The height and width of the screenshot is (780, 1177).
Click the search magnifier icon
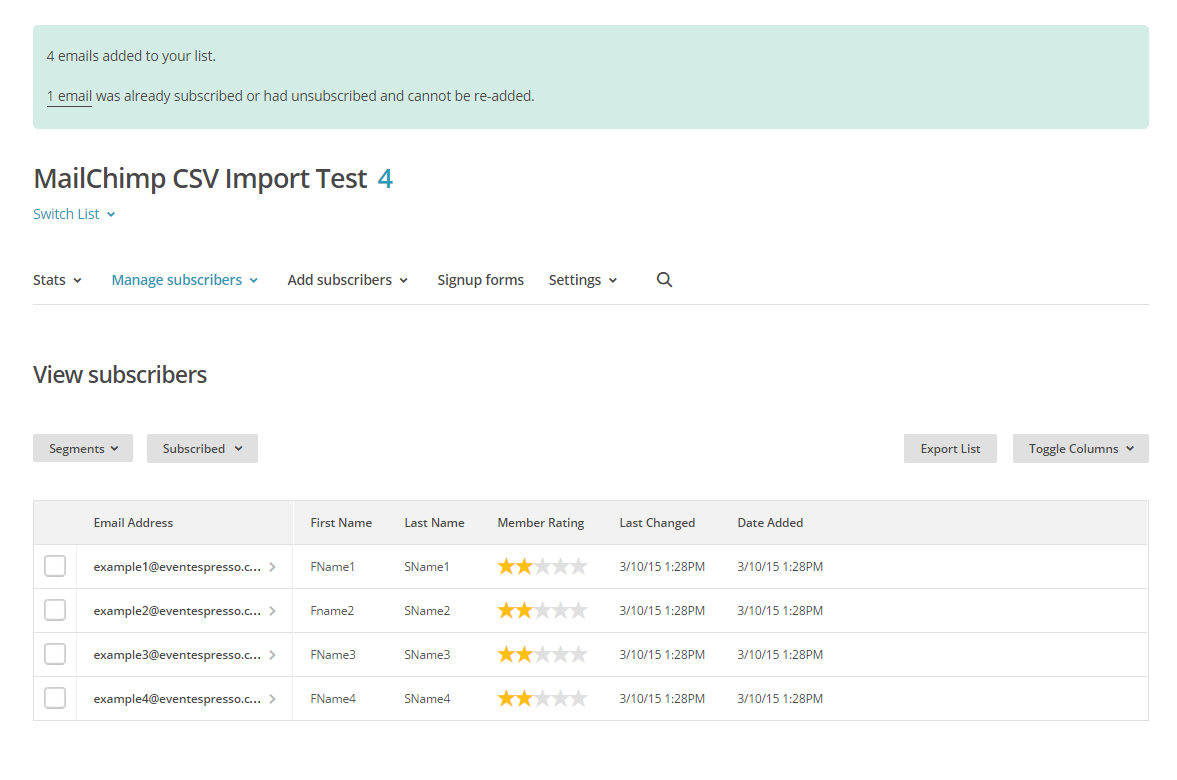click(664, 280)
